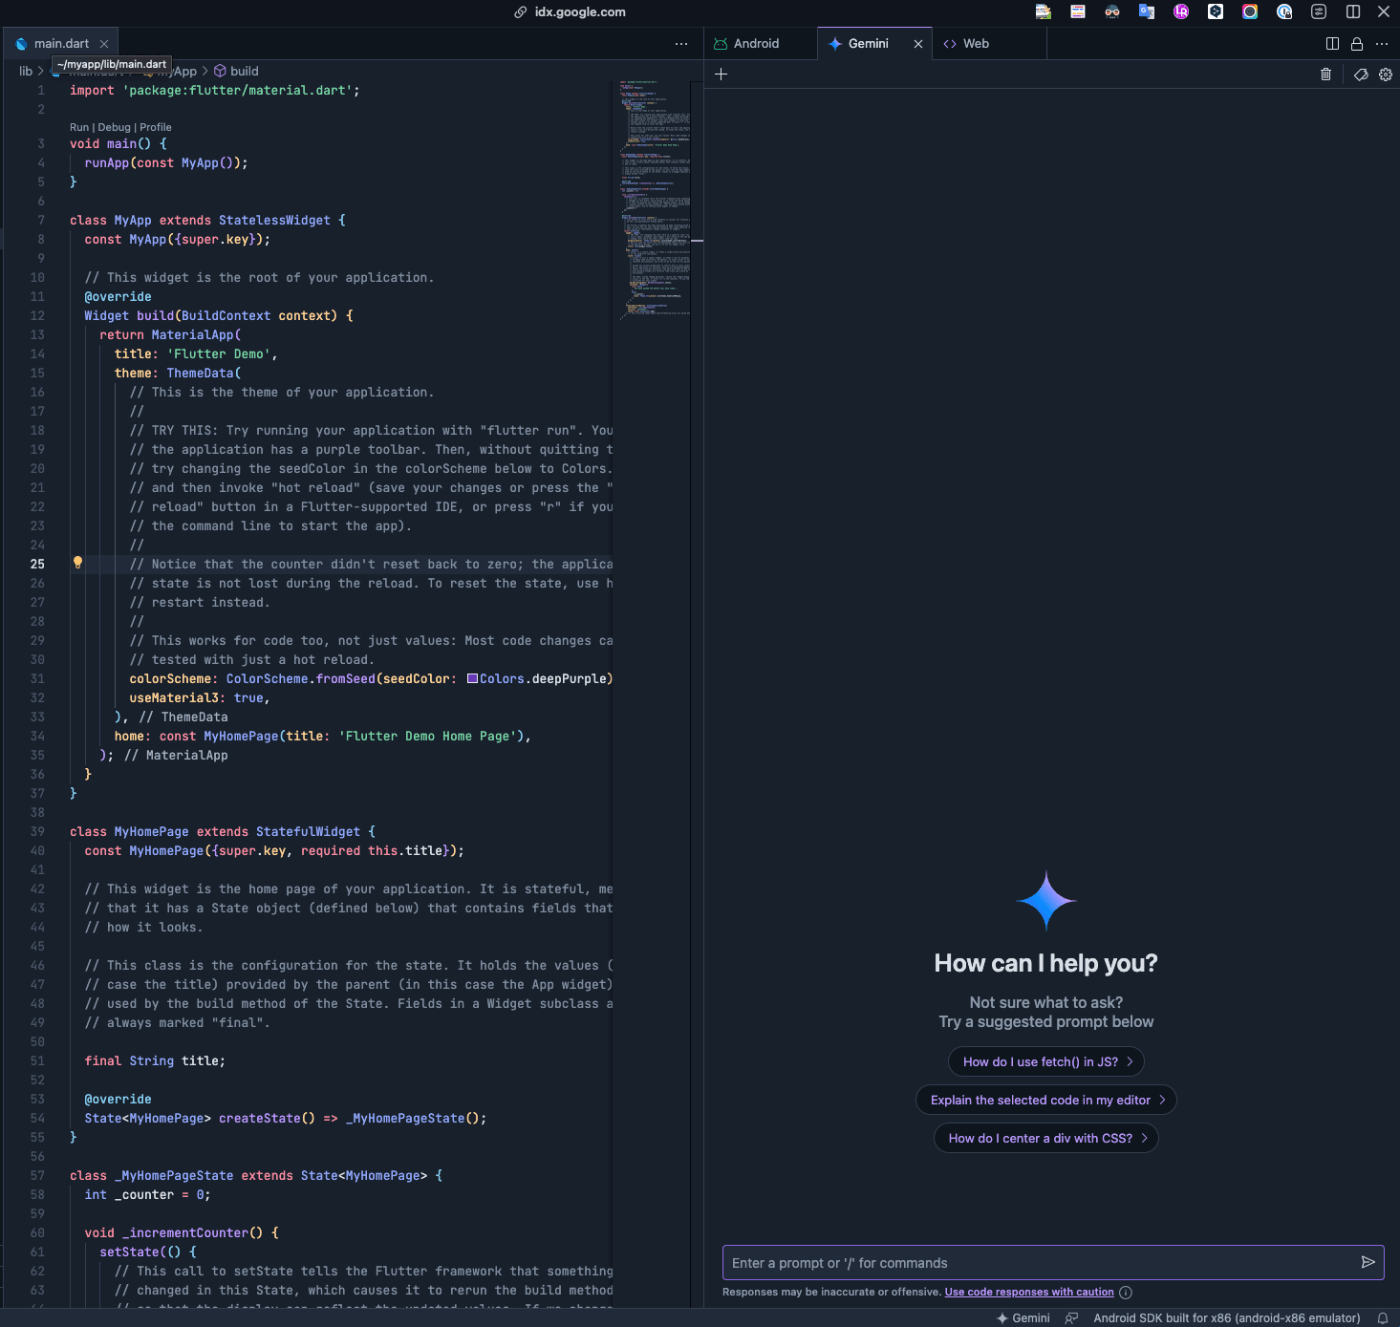1400x1327 pixels.
Task: Toggle the split editor layout icon
Action: tap(1331, 43)
